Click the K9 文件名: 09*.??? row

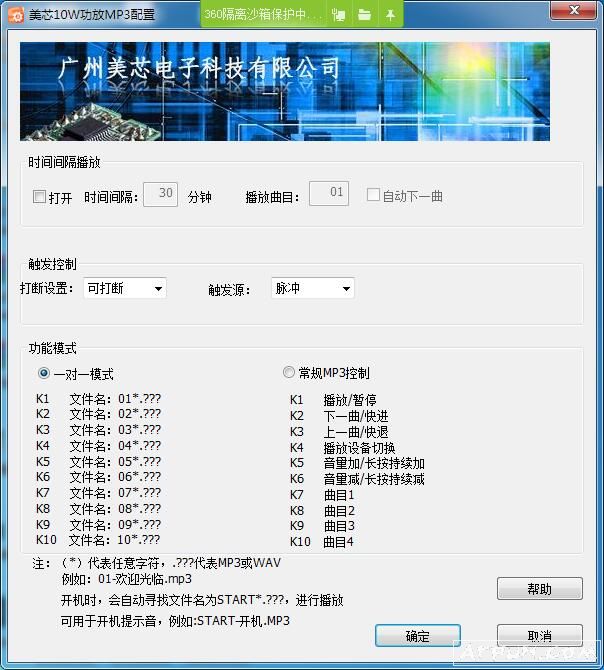click(x=98, y=524)
